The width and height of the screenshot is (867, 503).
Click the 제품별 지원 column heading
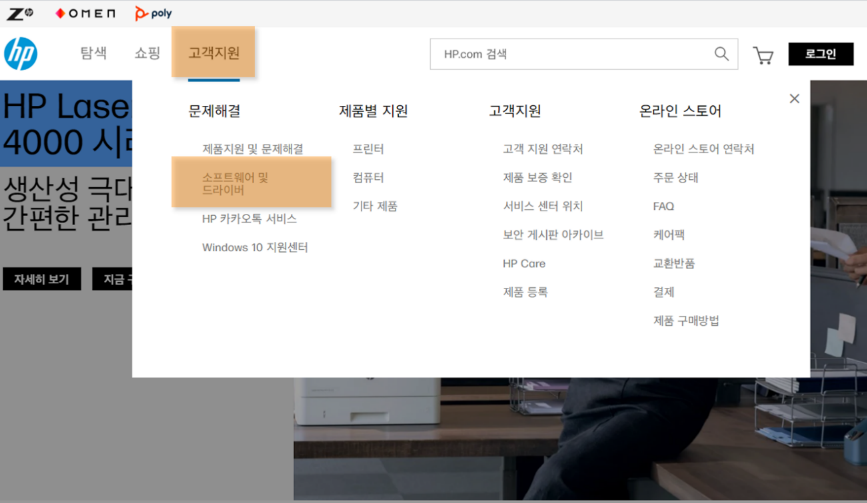click(373, 111)
